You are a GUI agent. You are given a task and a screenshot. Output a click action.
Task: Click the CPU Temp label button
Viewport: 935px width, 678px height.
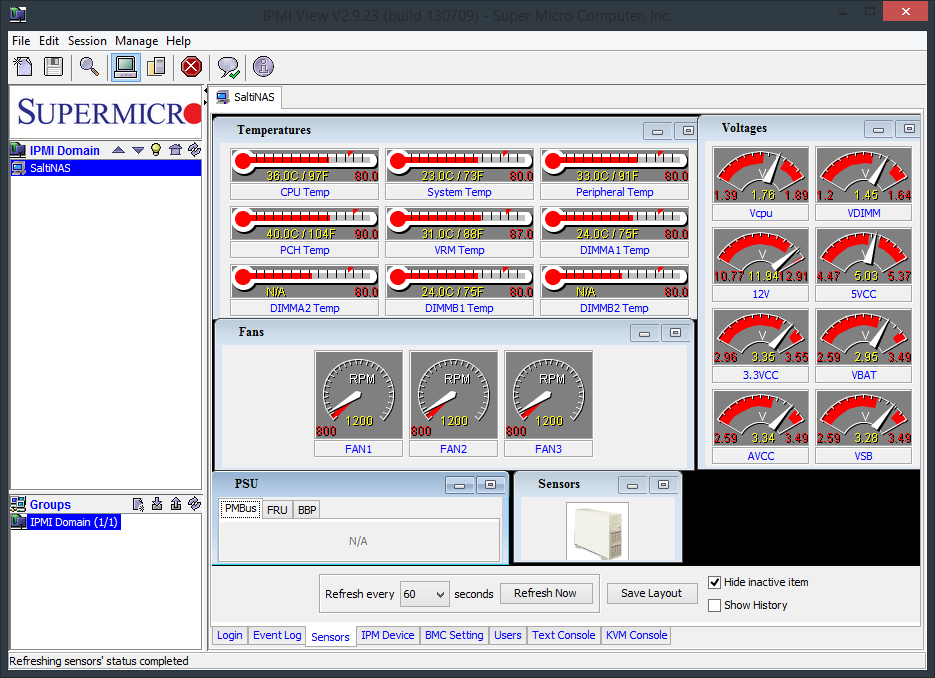click(304, 192)
